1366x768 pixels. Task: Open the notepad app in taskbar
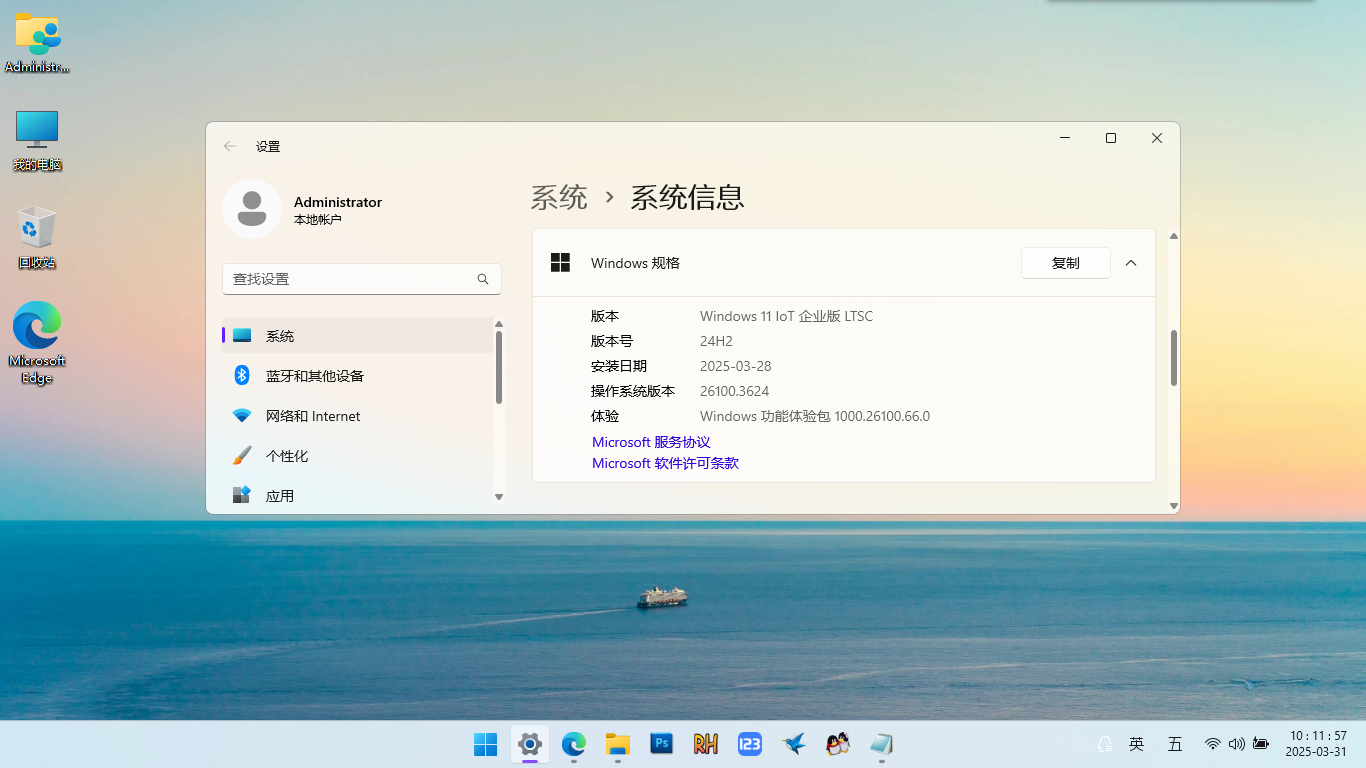[x=882, y=744]
